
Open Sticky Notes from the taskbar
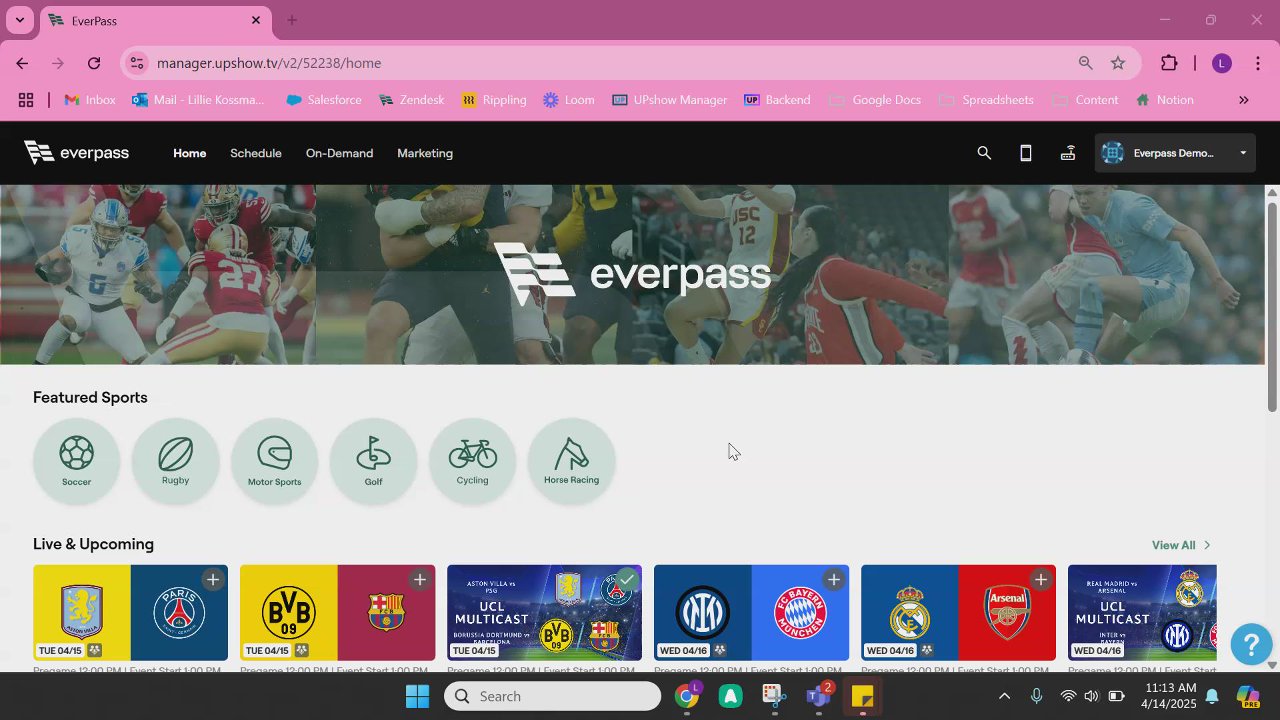863,696
